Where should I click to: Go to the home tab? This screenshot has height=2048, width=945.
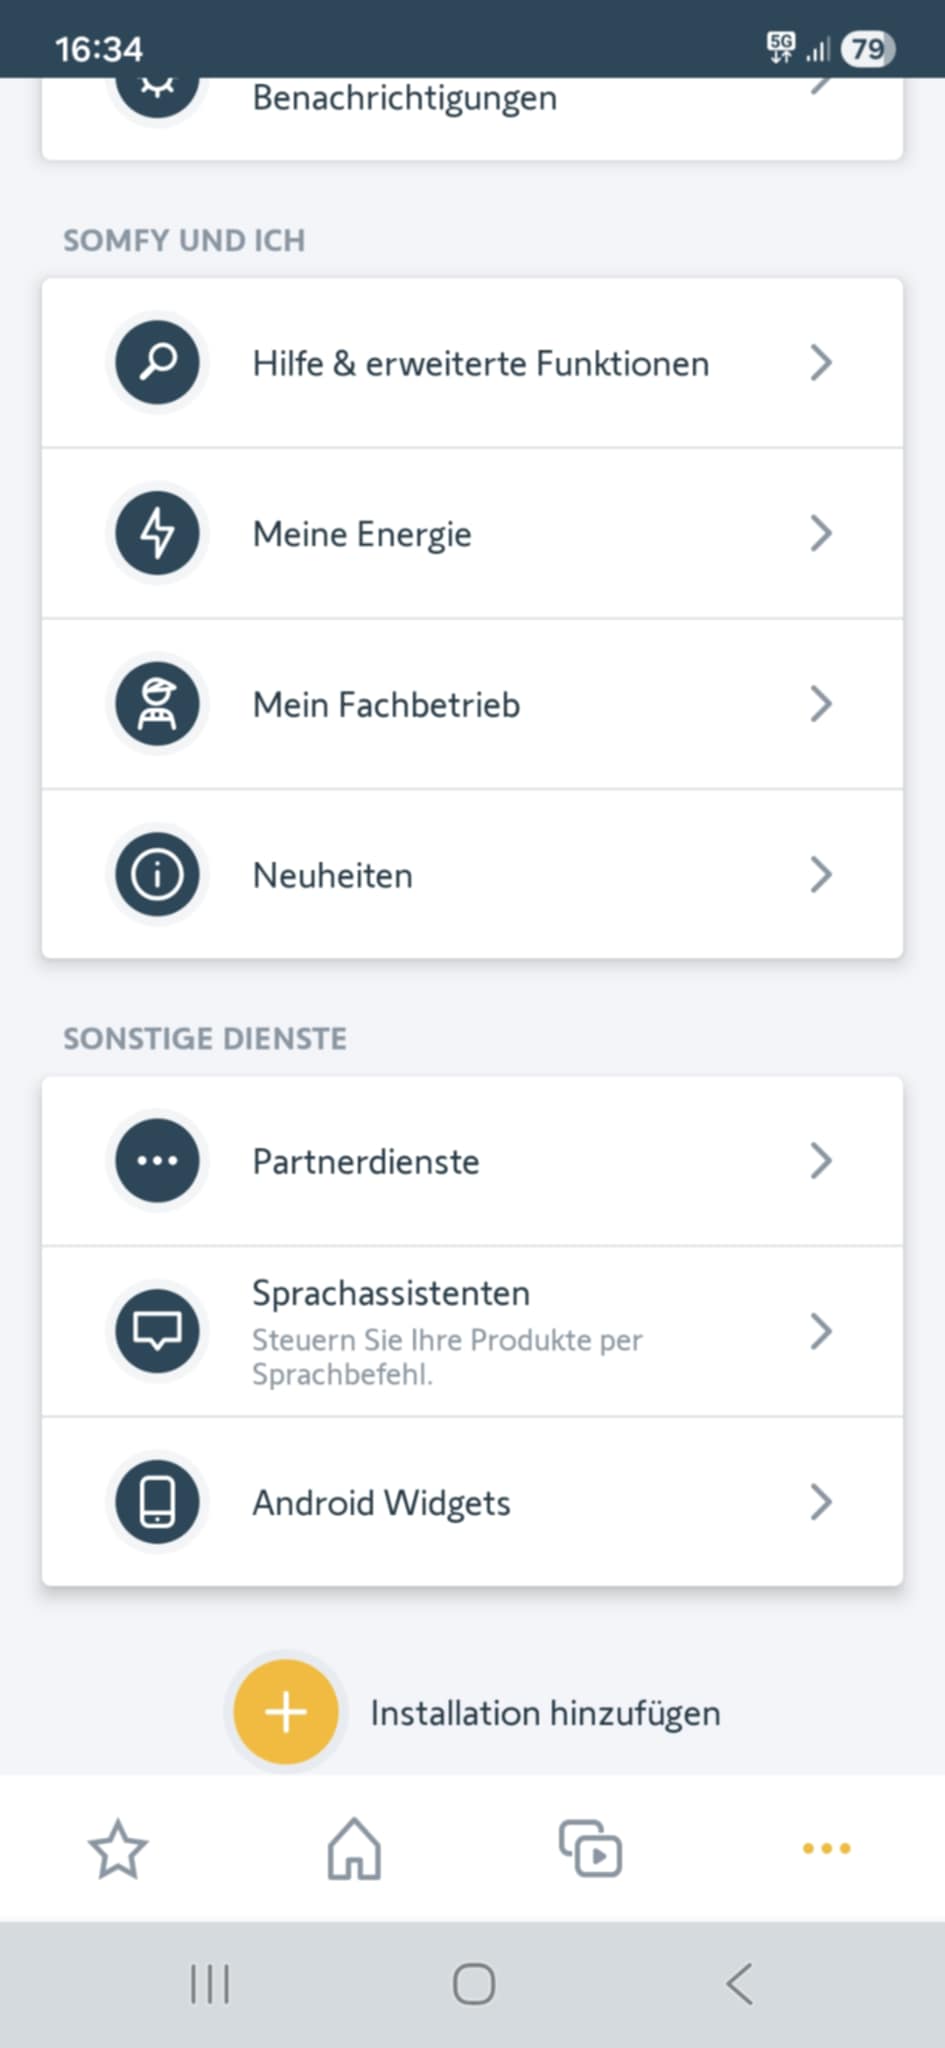pos(354,1848)
